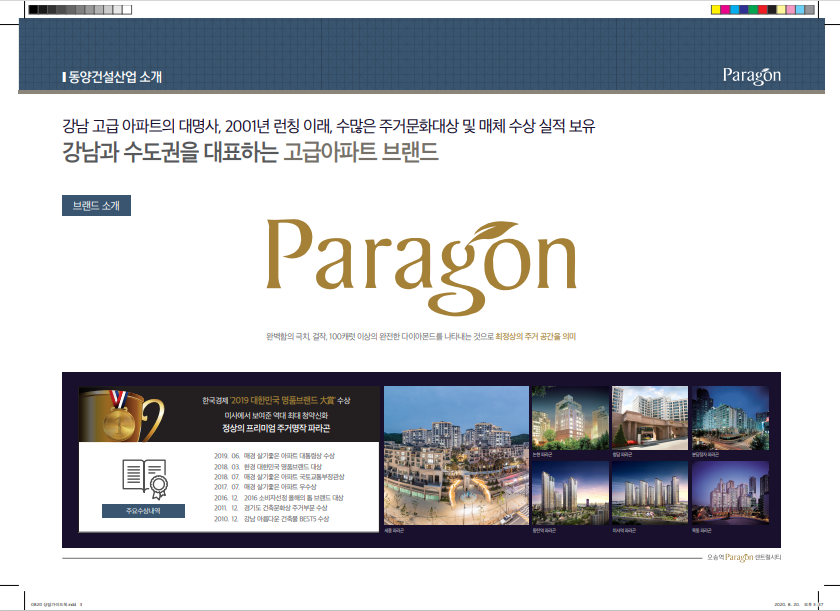840x611 pixels.
Task: Click the white Paragon logo in header banner
Action: 752,76
